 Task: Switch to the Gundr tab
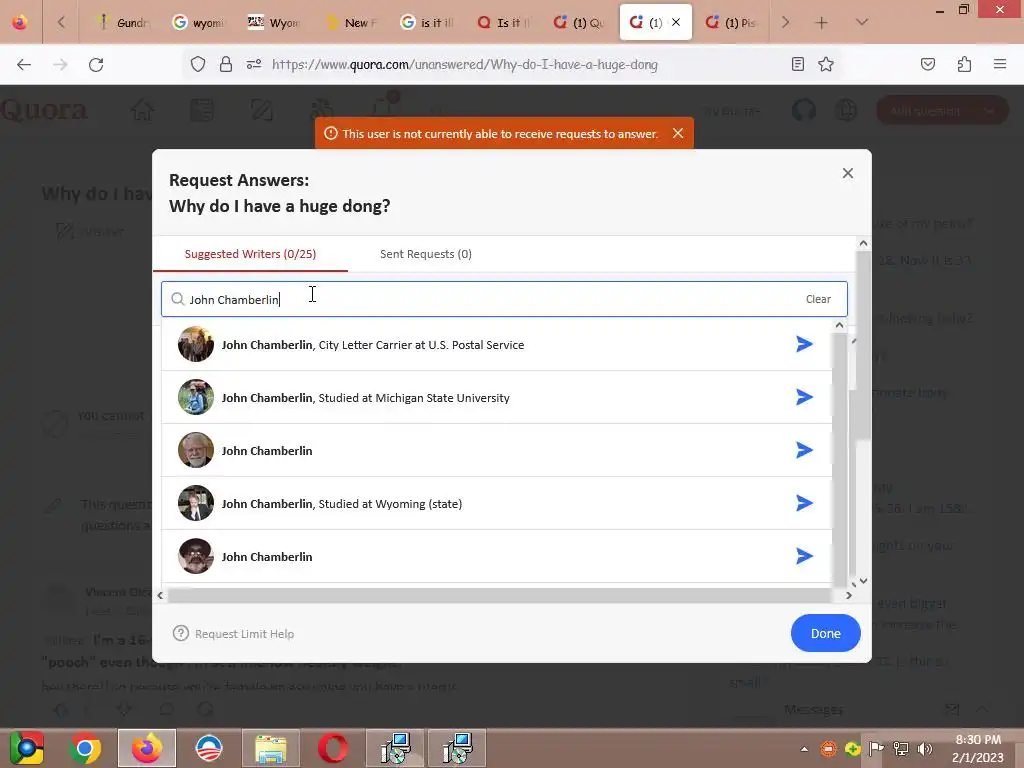pos(123,23)
